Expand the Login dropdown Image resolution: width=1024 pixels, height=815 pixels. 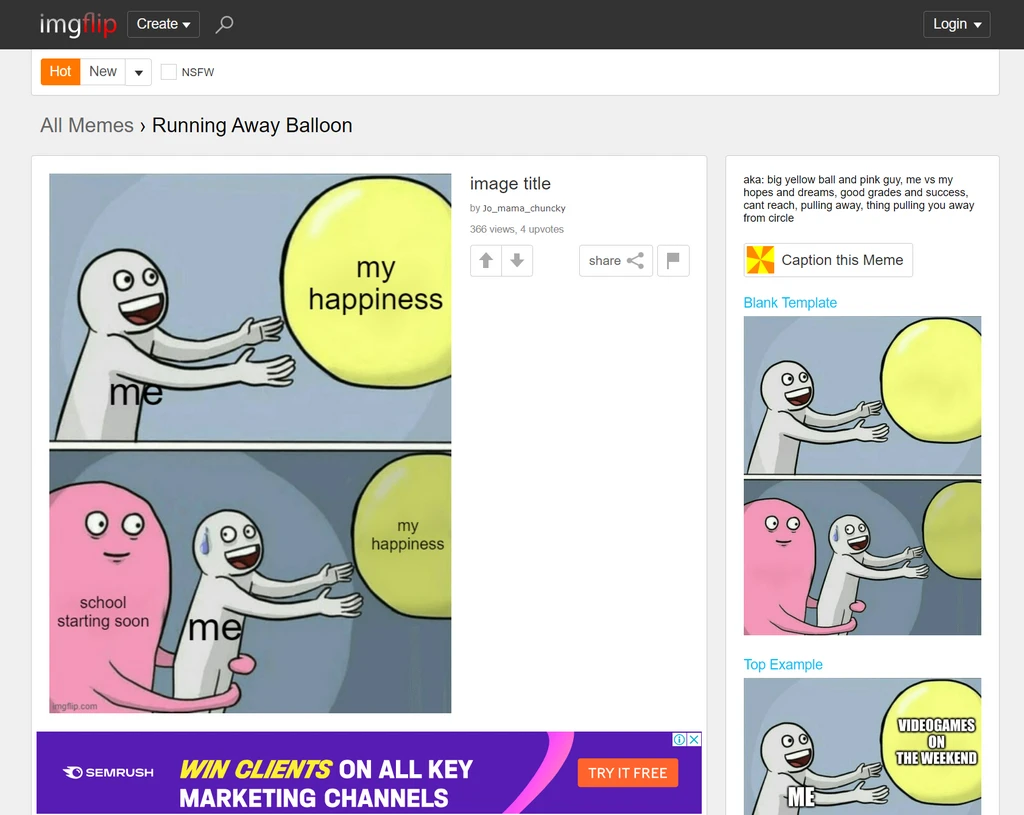[956, 24]
